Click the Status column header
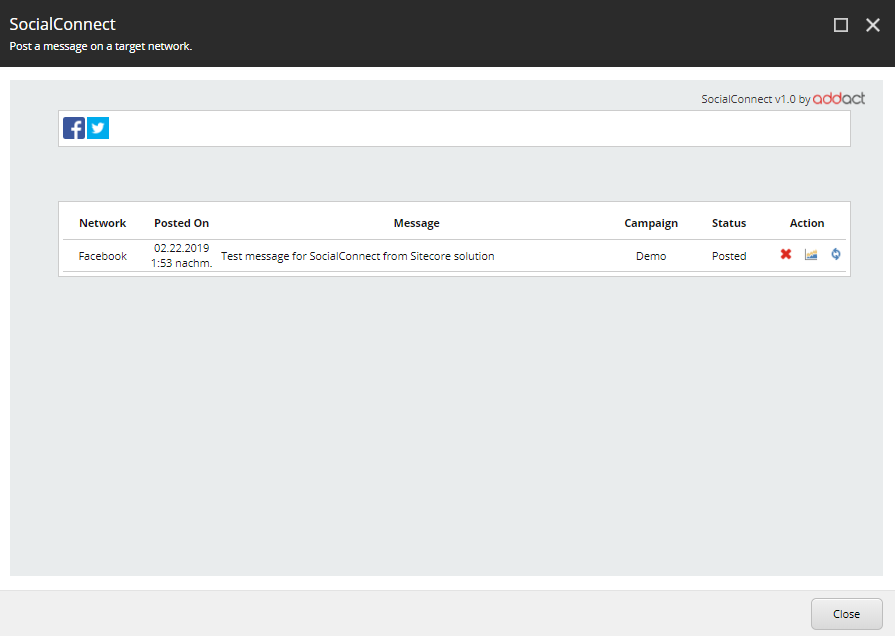Screen dimensions: 895x636 (x=729, y=223)
